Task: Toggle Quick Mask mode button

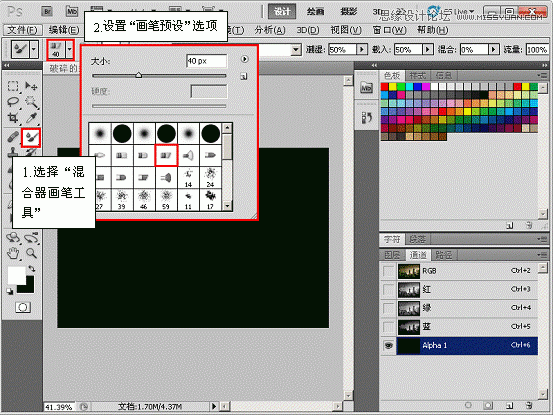Action: click(23, 307)
